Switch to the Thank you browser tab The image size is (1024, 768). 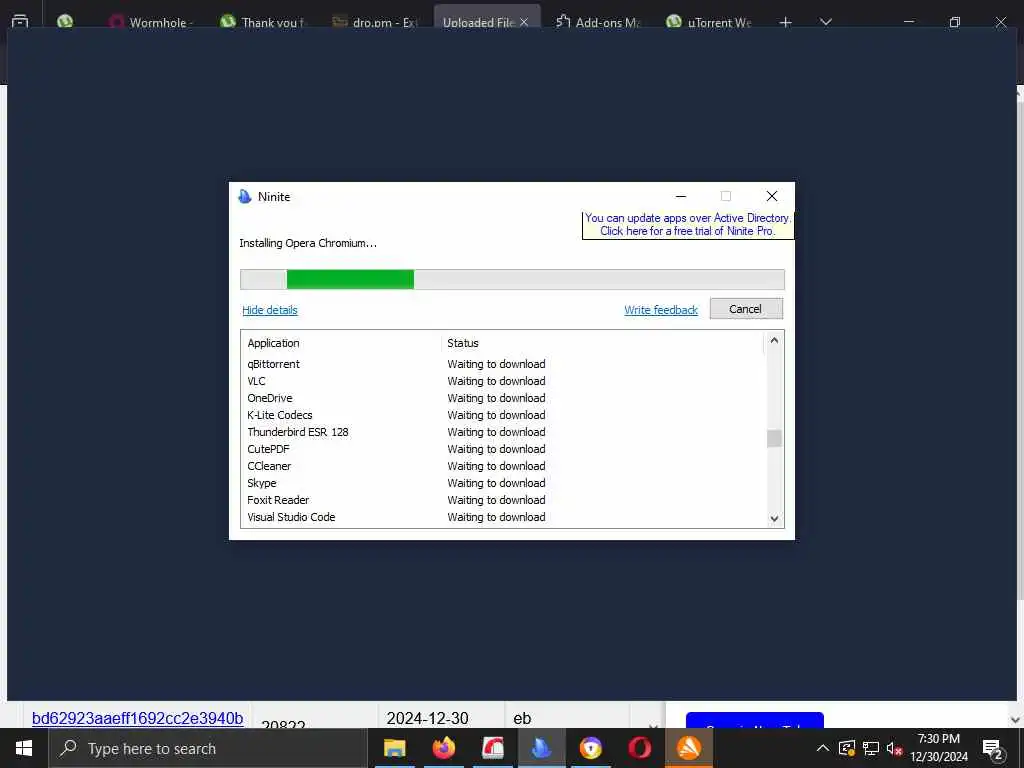(263, 22)
